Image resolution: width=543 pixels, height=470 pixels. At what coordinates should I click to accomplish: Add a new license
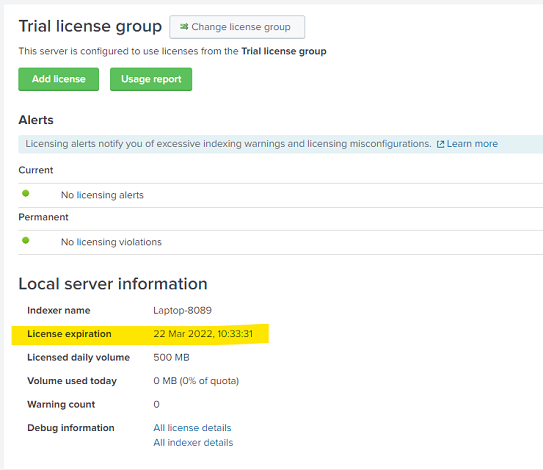click(x=59, y=79)
